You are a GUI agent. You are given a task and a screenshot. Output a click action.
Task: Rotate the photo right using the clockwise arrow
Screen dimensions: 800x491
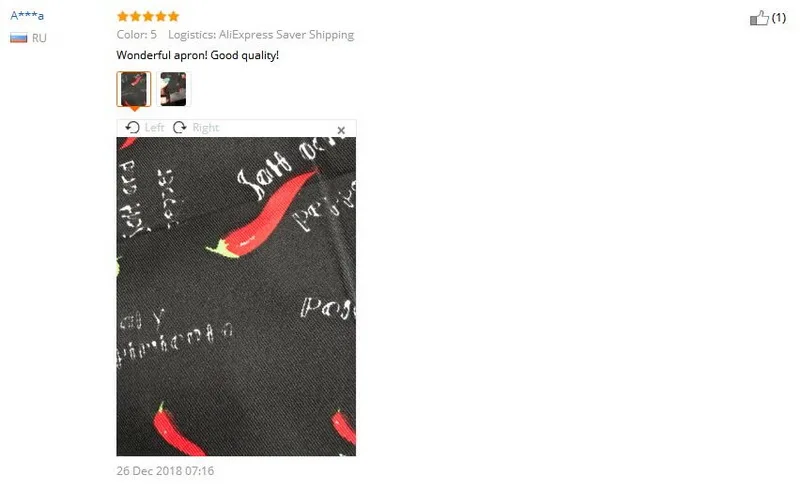click(x=180, y=128)
